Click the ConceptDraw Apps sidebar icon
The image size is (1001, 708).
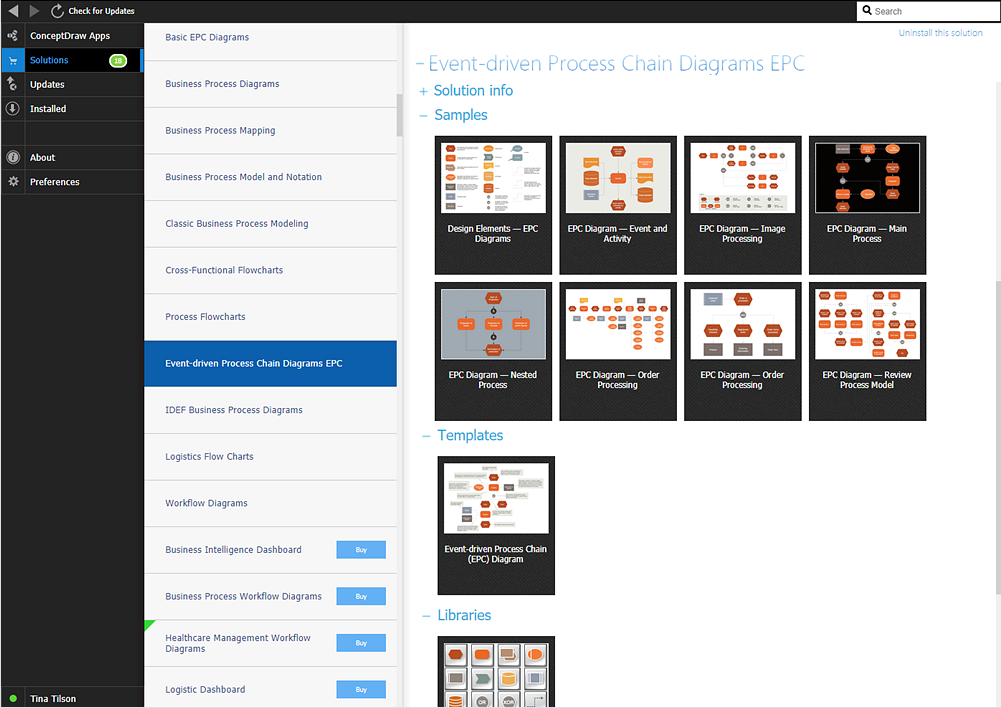point(13,36)
